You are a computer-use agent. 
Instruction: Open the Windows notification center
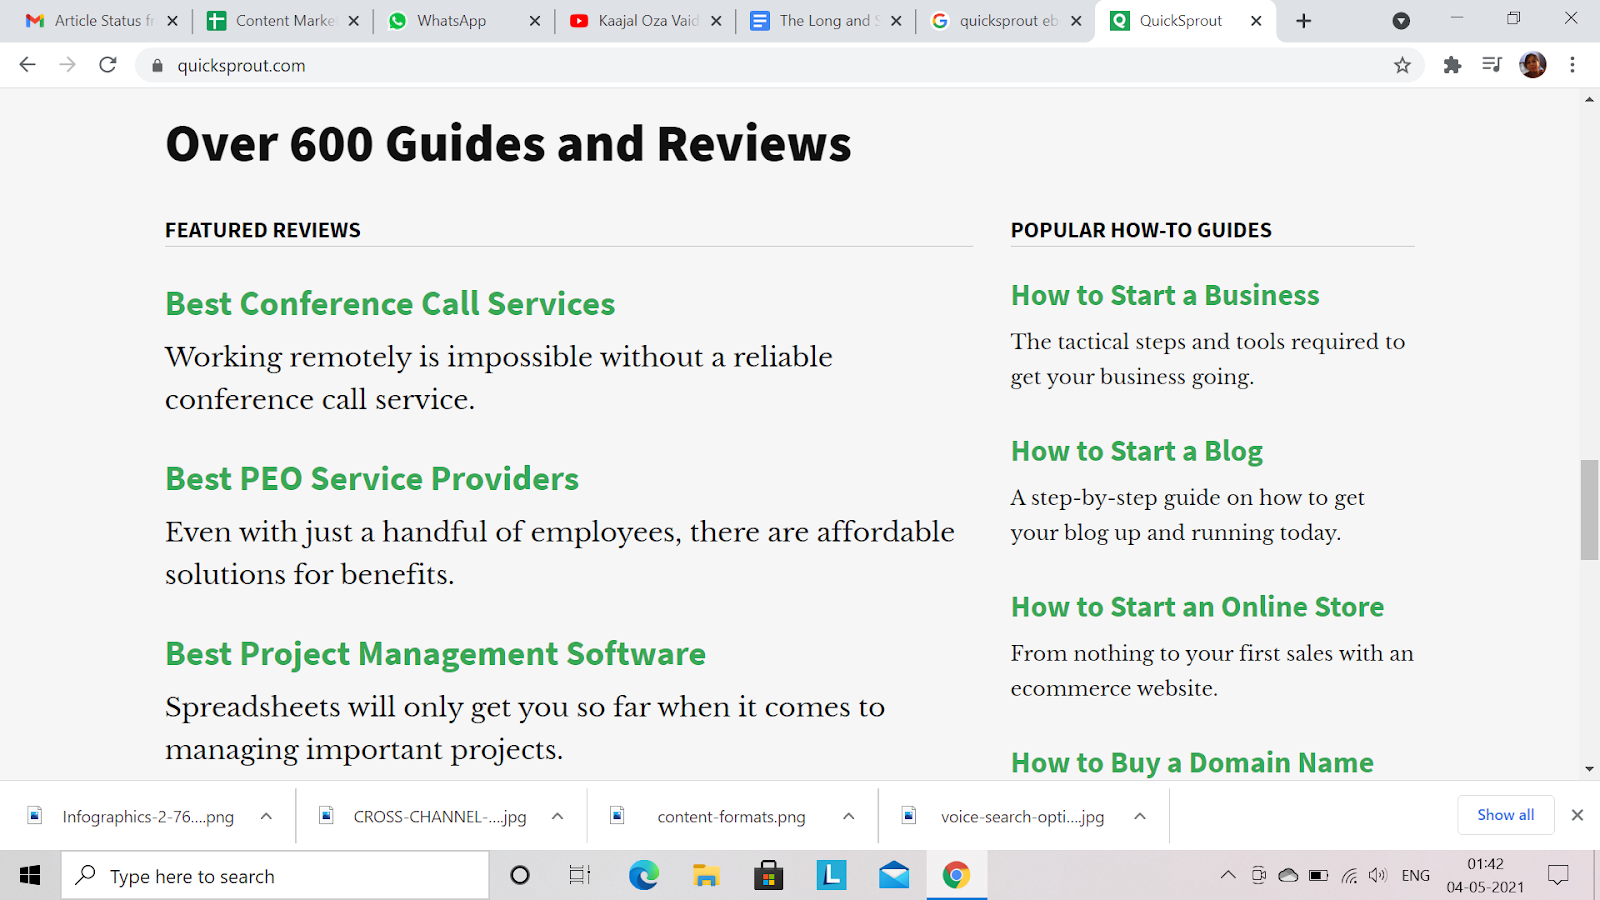point(1558,876)
